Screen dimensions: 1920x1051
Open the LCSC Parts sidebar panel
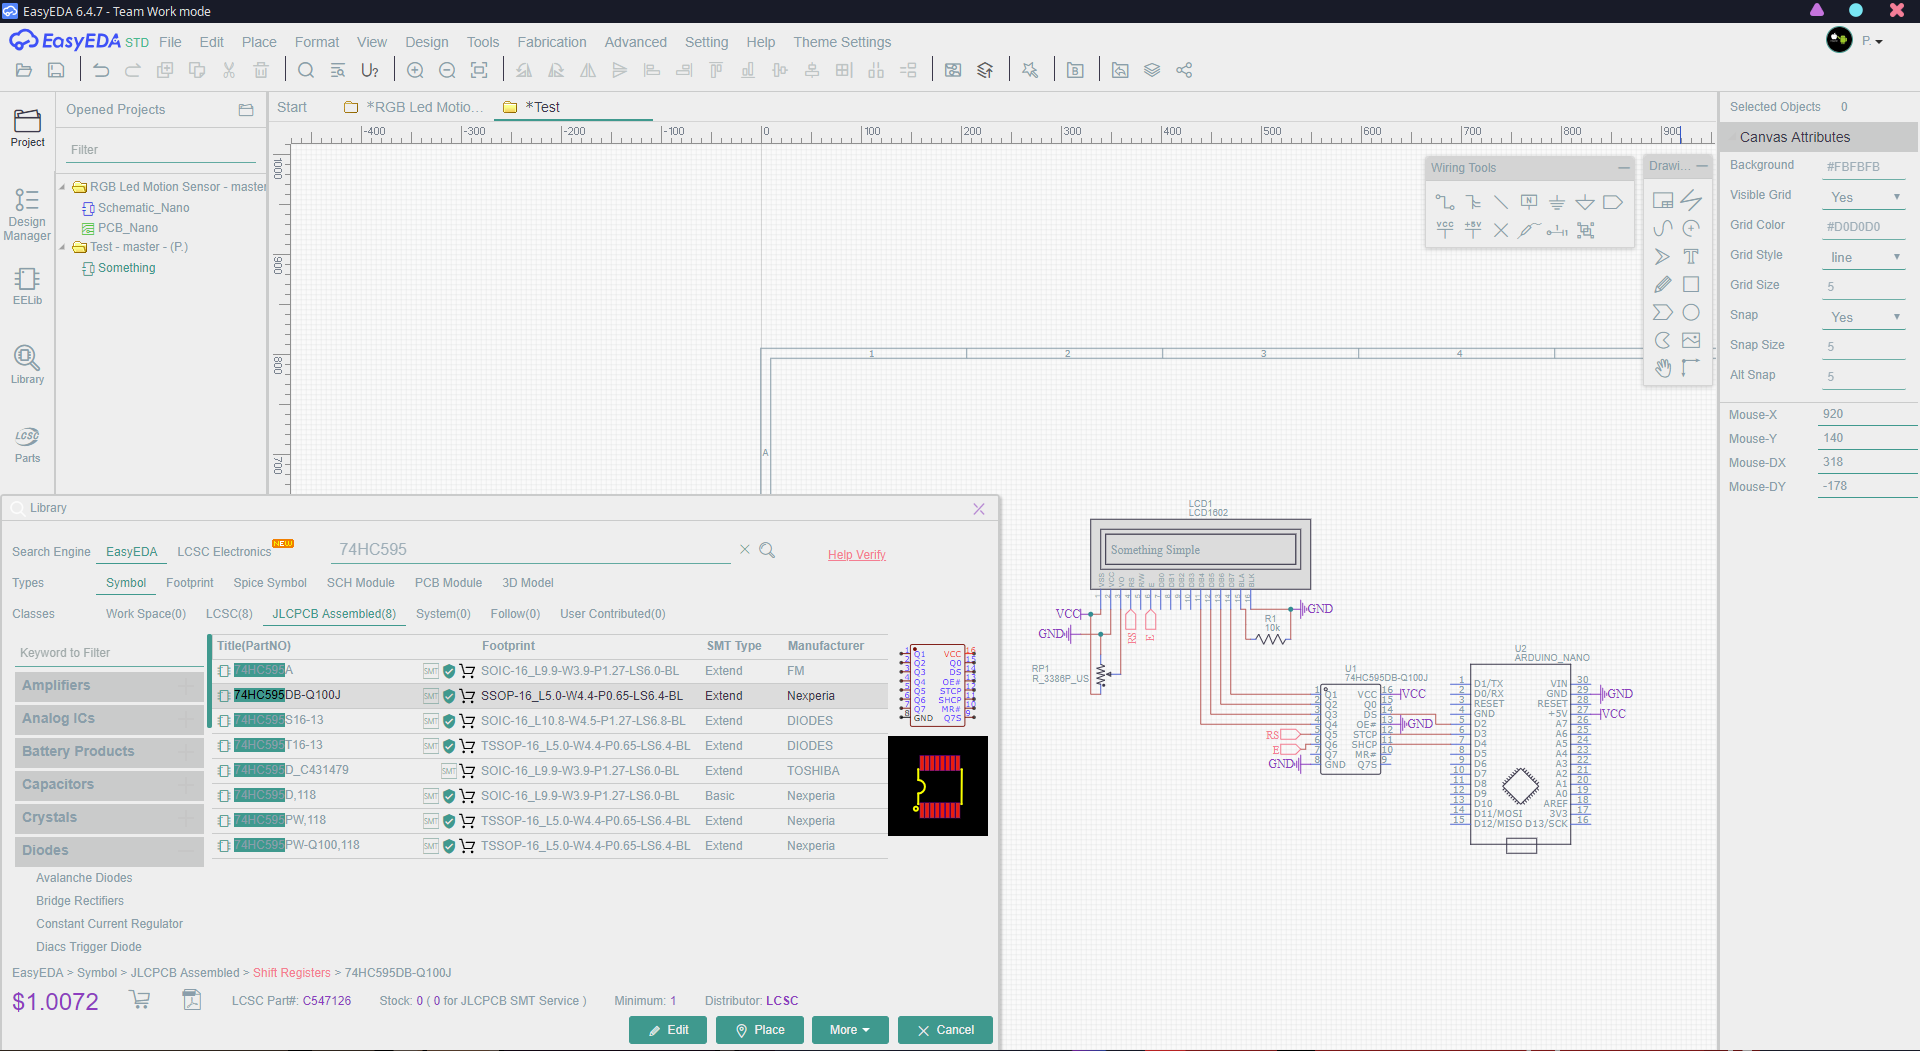point(27,445)
